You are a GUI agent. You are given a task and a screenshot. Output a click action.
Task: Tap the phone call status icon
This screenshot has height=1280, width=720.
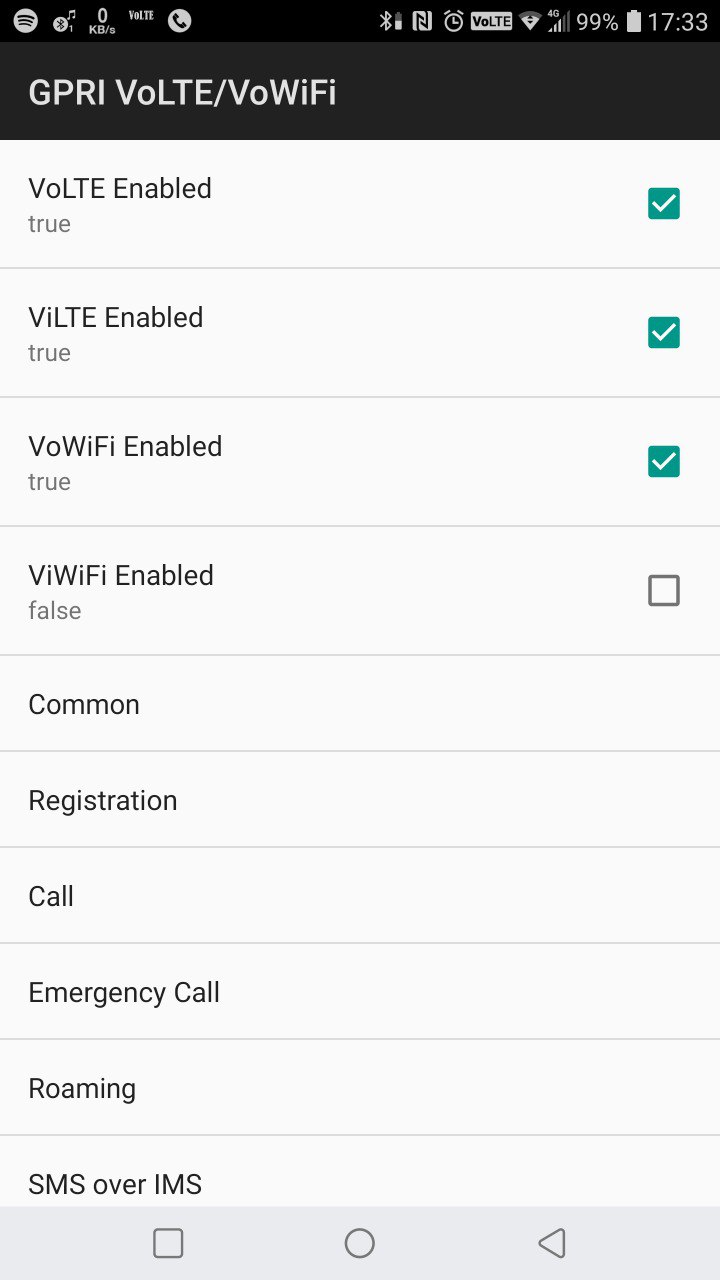(180, 21)
